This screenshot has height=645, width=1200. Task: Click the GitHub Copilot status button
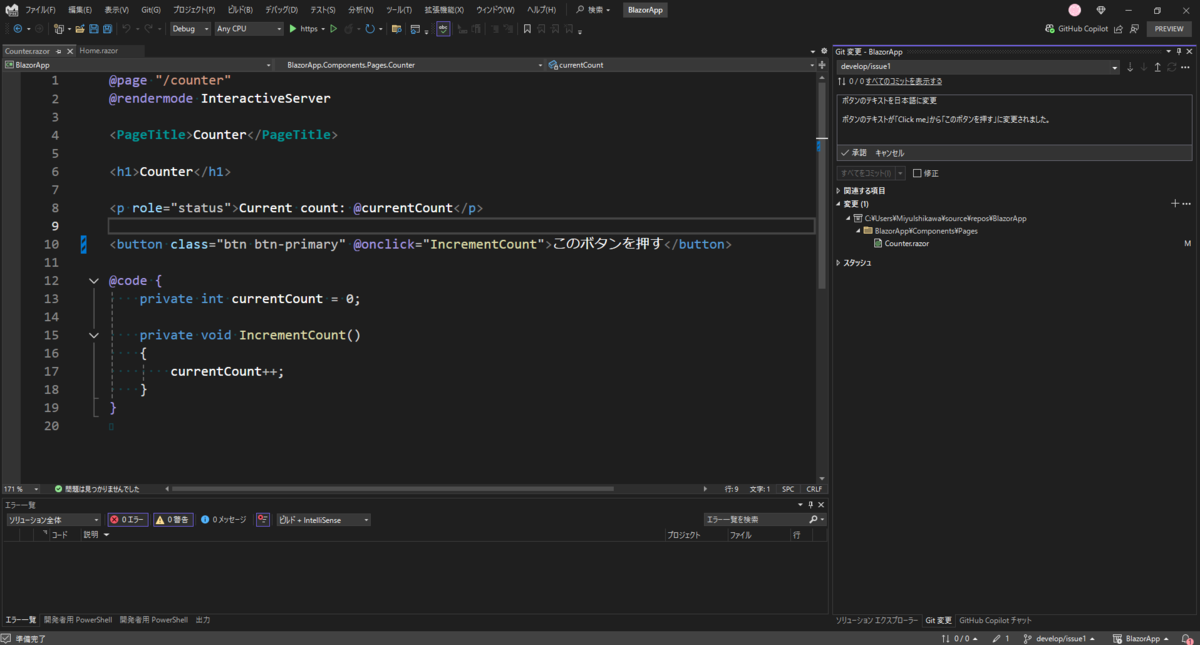[x=1076, y=29]
